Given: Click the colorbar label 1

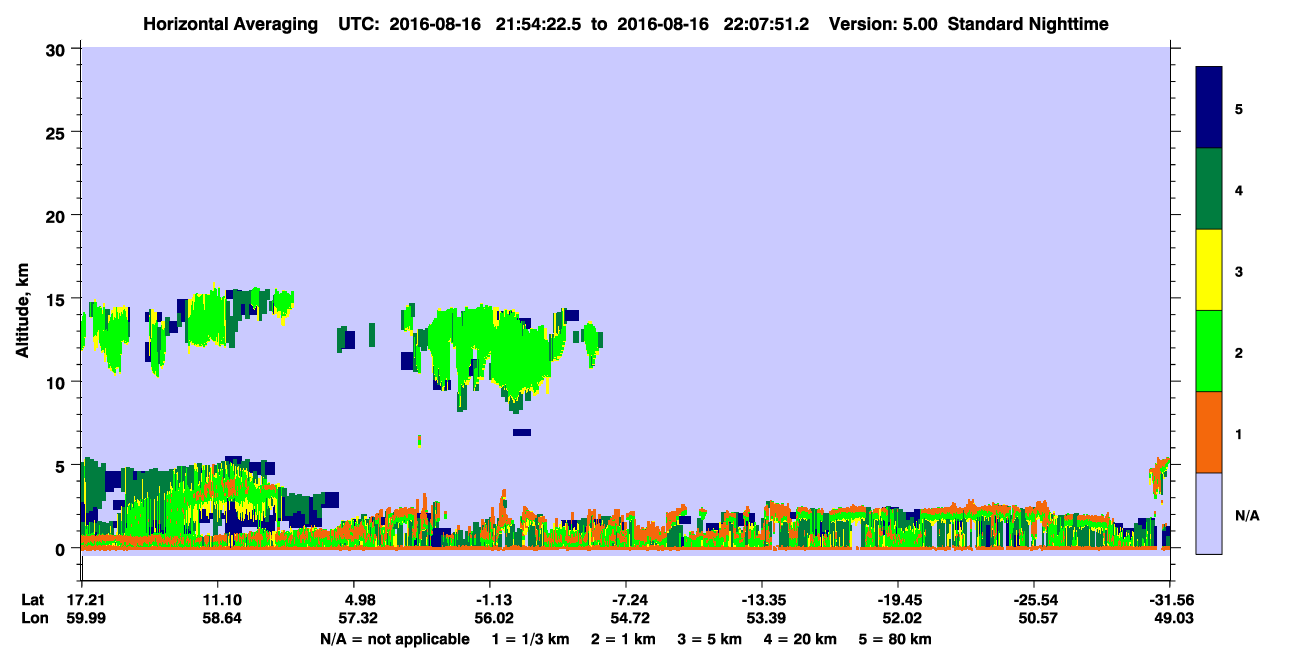Looking at the screenshot, I should point(1238,433).
